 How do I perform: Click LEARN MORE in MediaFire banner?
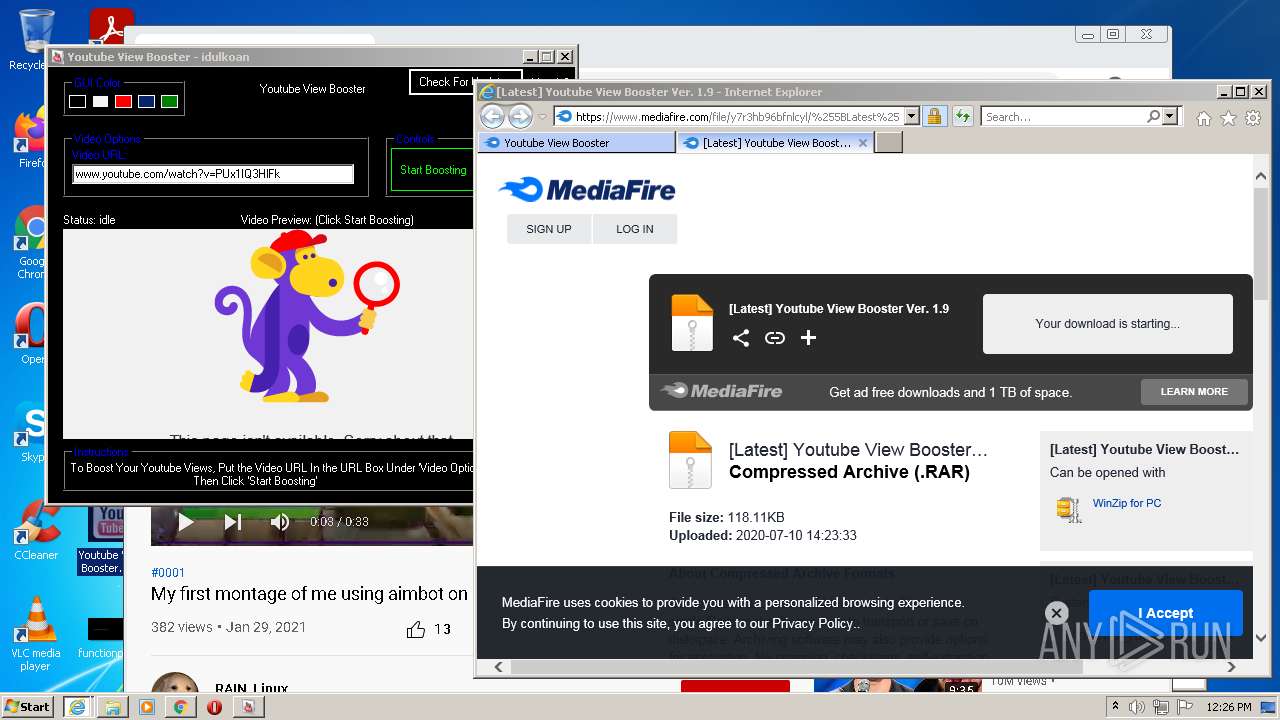pos(1194,392)
